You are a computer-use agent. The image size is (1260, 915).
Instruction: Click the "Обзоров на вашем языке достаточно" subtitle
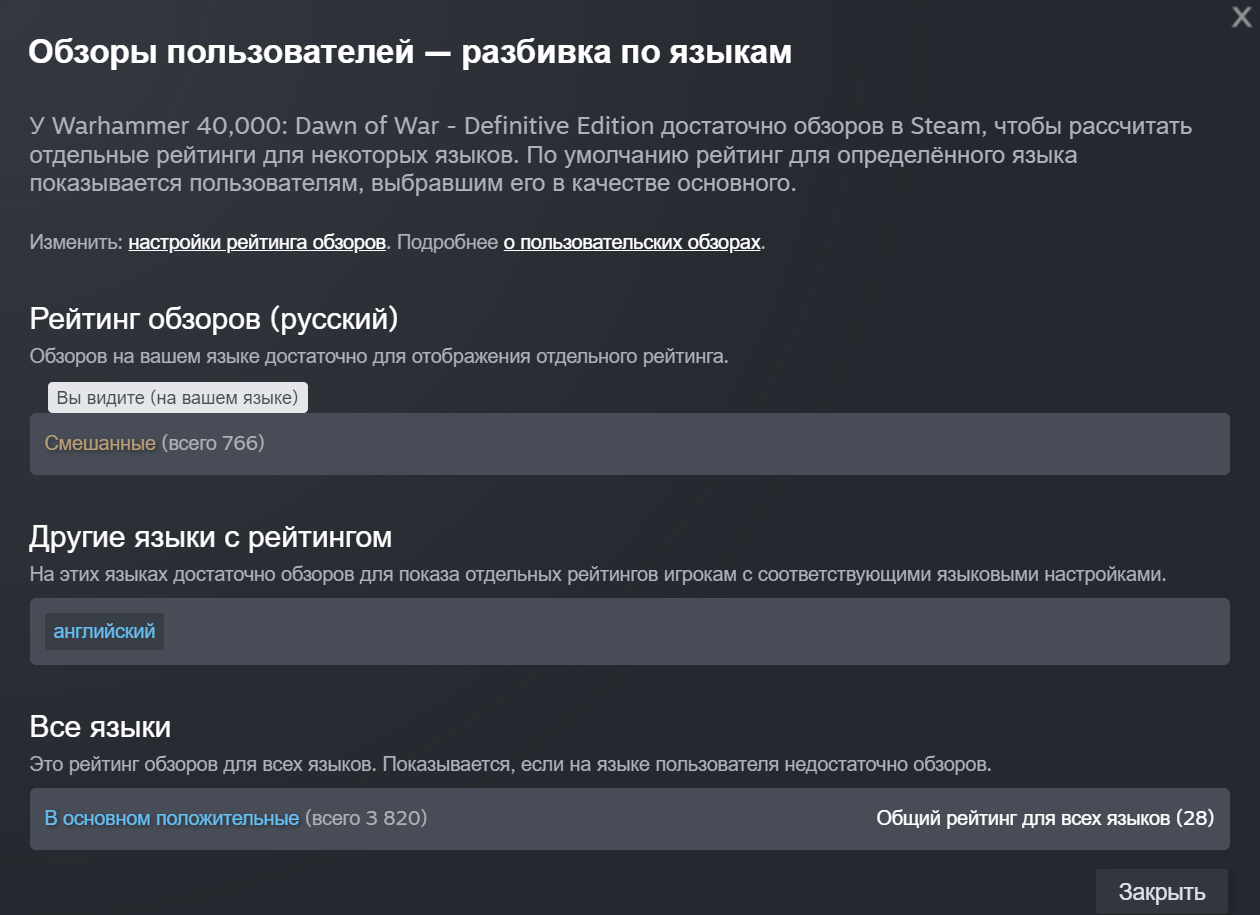click(379, 356)
